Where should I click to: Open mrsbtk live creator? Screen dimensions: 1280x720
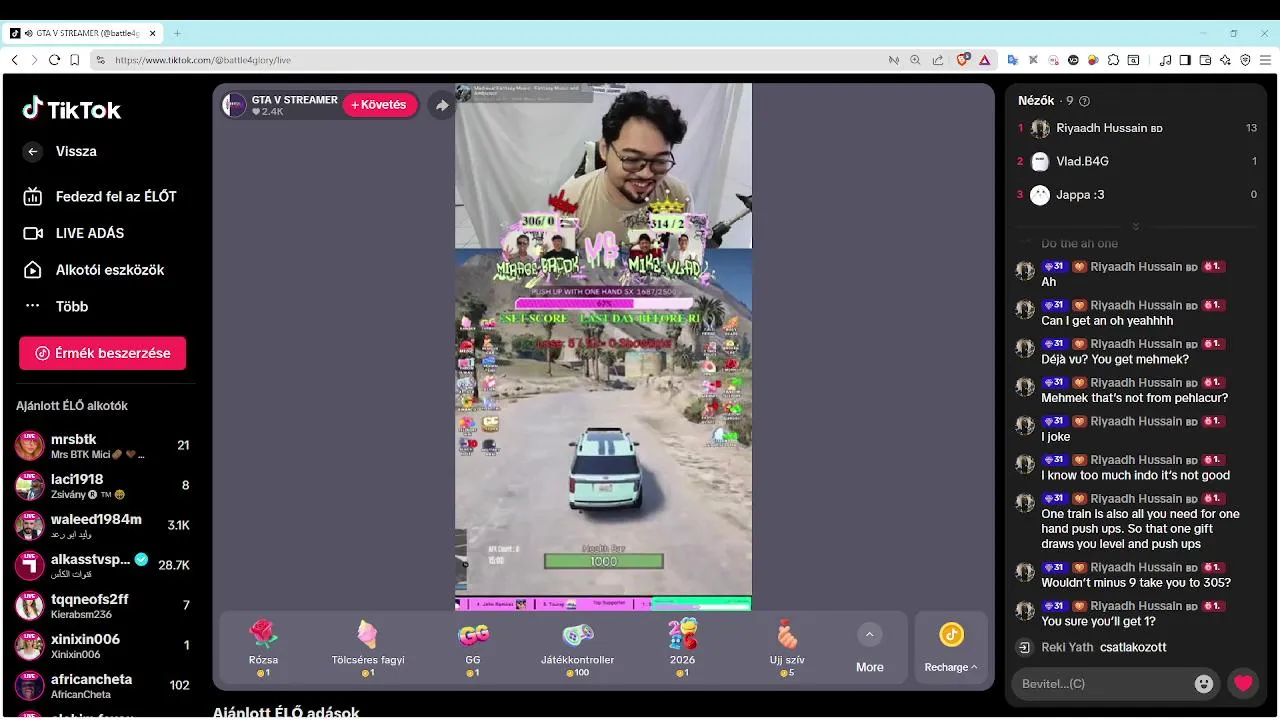(x=101, y=446)
